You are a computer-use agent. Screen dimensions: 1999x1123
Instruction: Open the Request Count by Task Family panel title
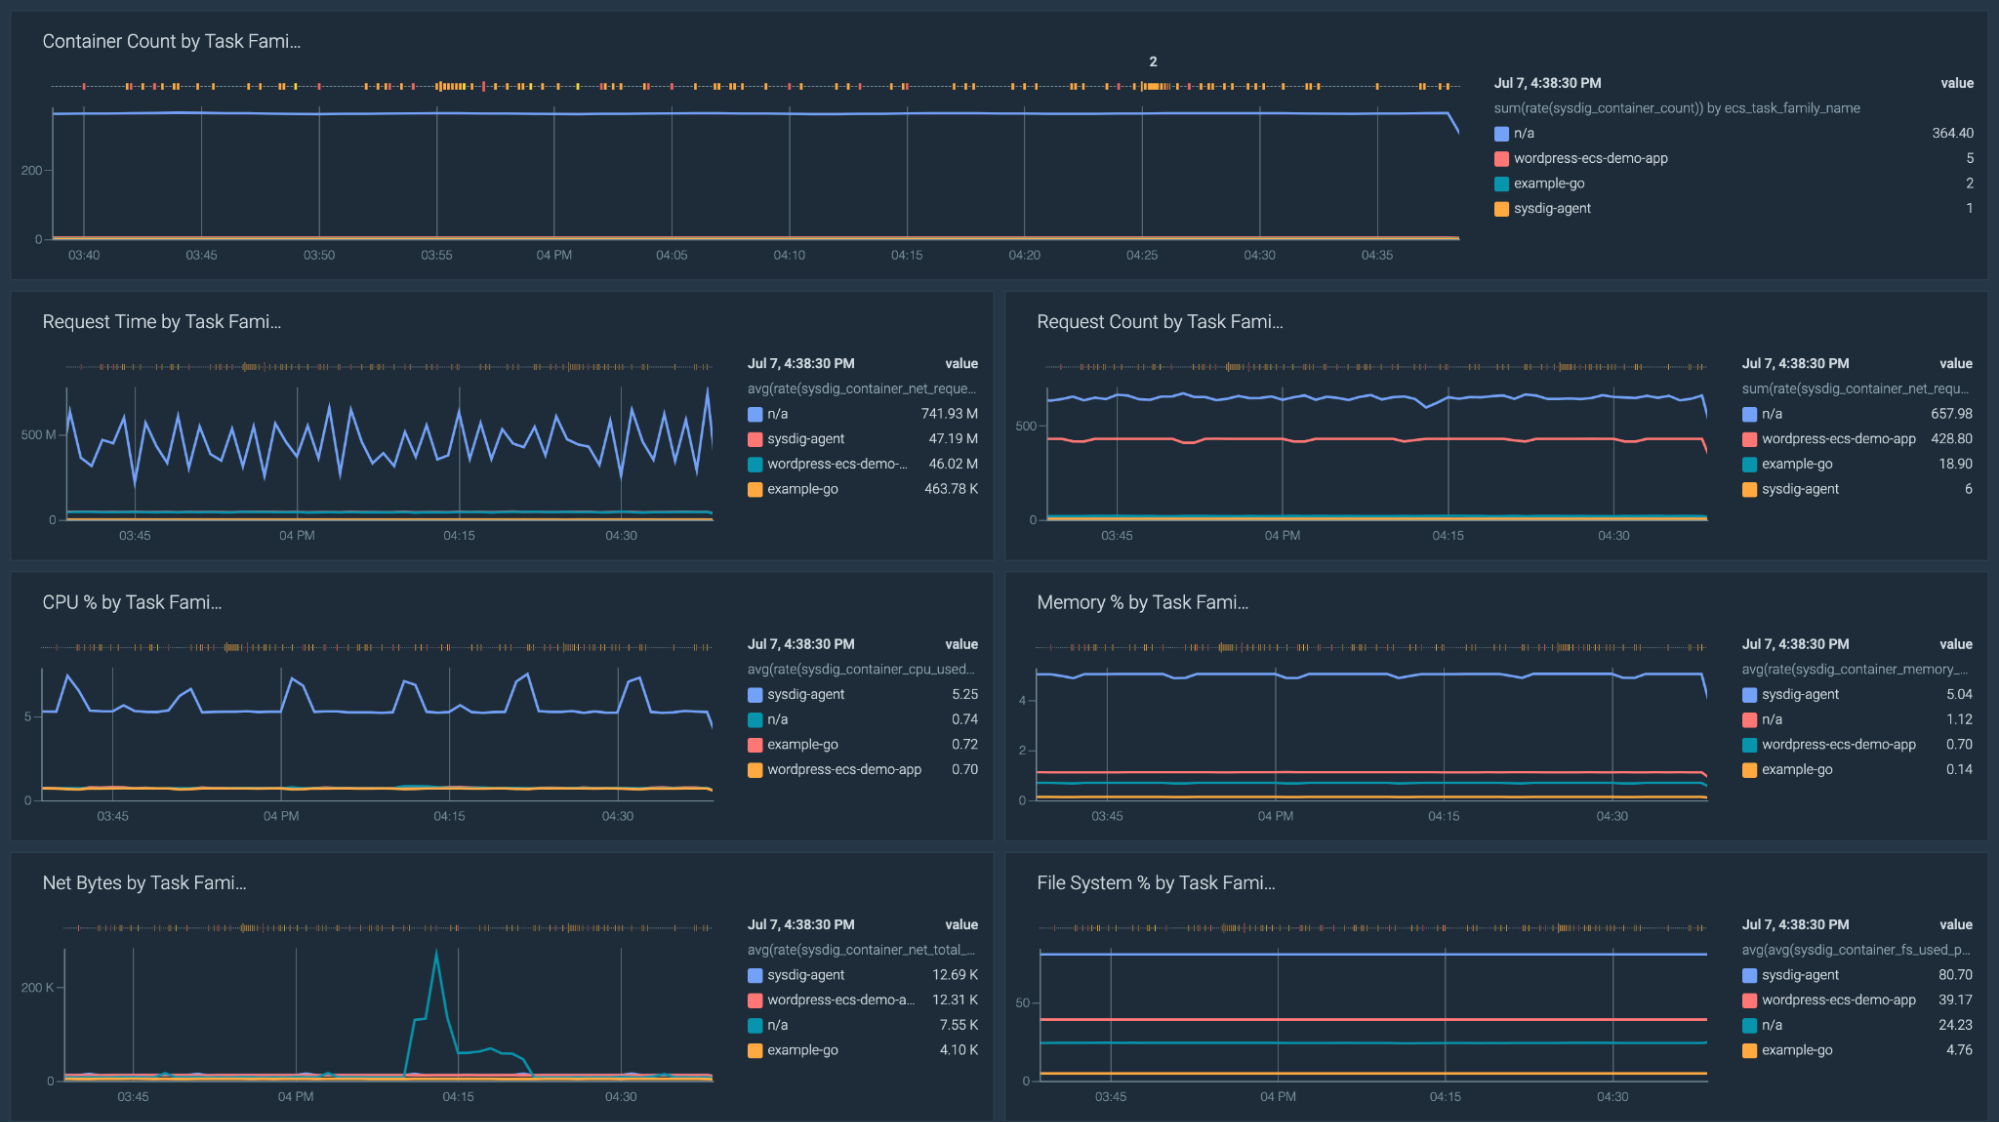pos(1159,322)
